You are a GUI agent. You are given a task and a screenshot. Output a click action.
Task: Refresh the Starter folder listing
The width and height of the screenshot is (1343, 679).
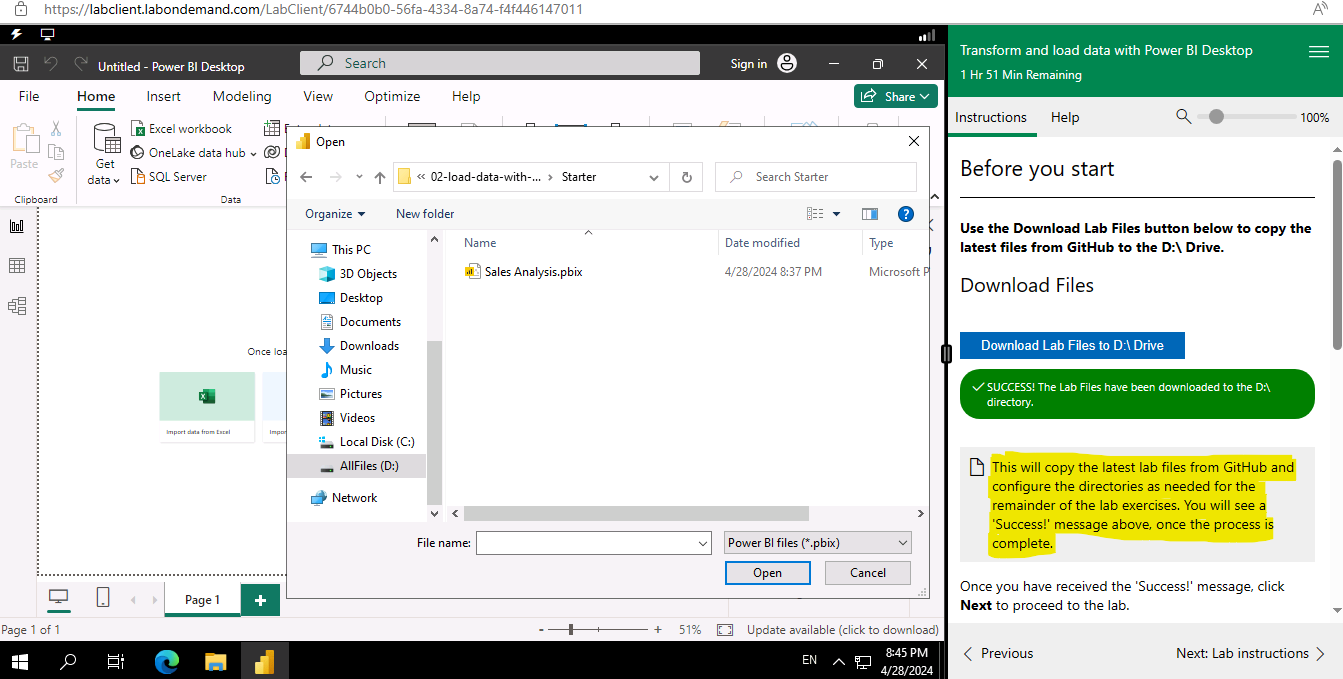point(686,177)
